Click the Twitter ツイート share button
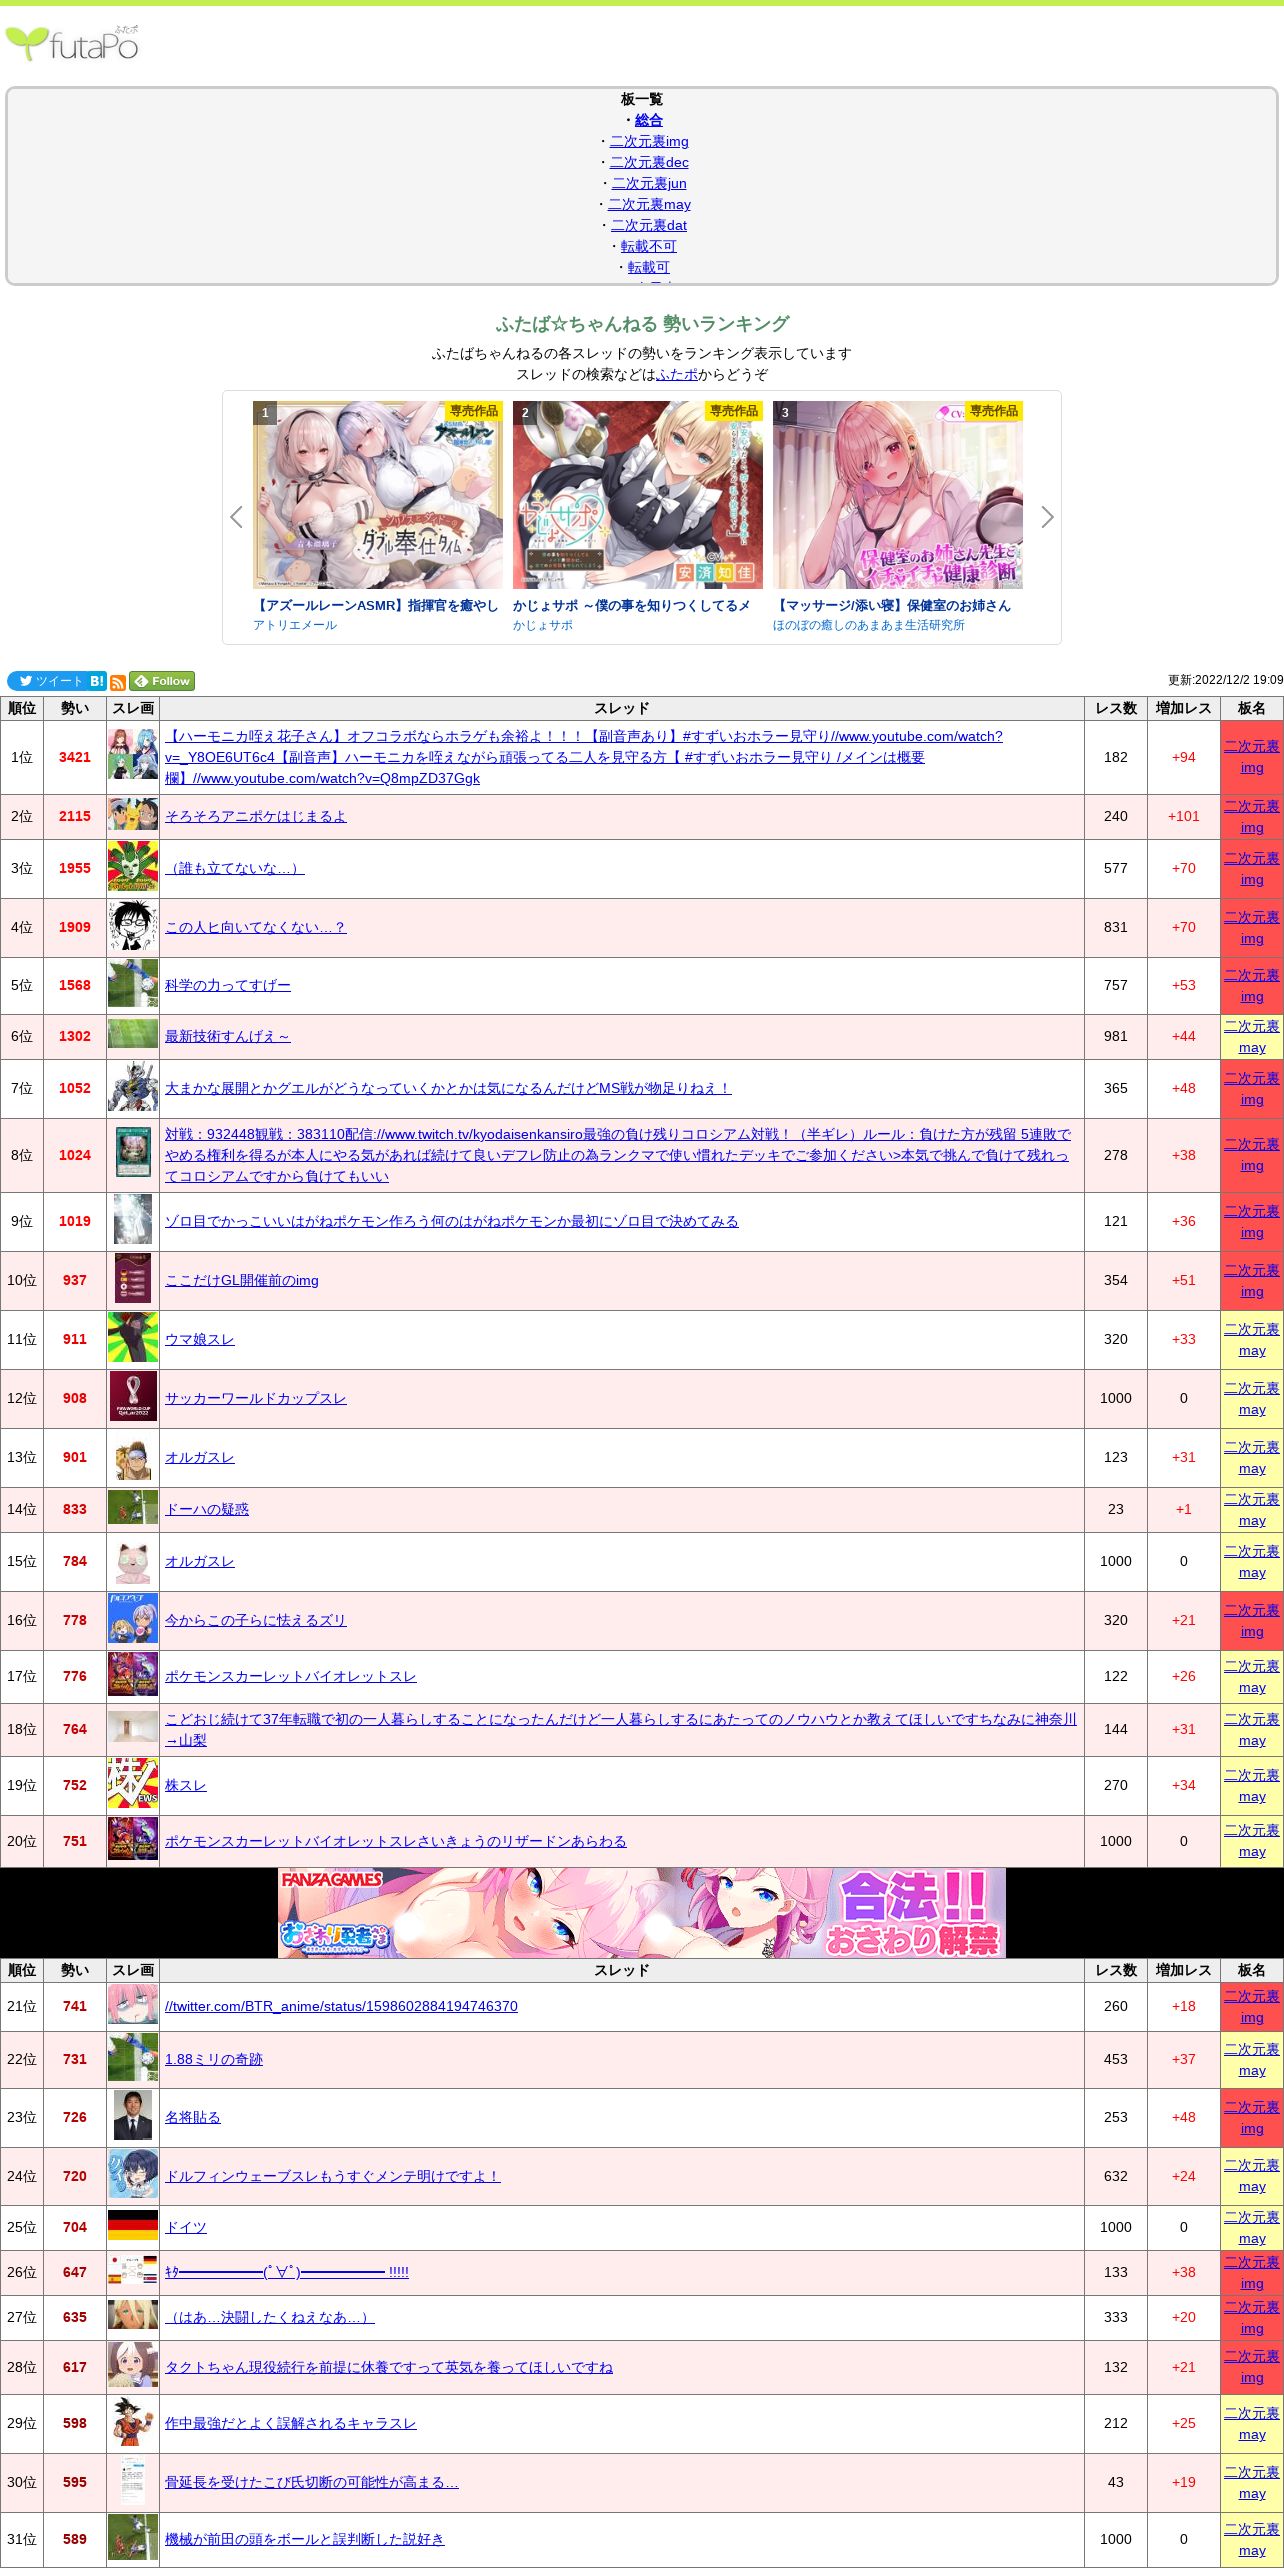This screenshot has width=1284, height=2568. click(47, 681)
